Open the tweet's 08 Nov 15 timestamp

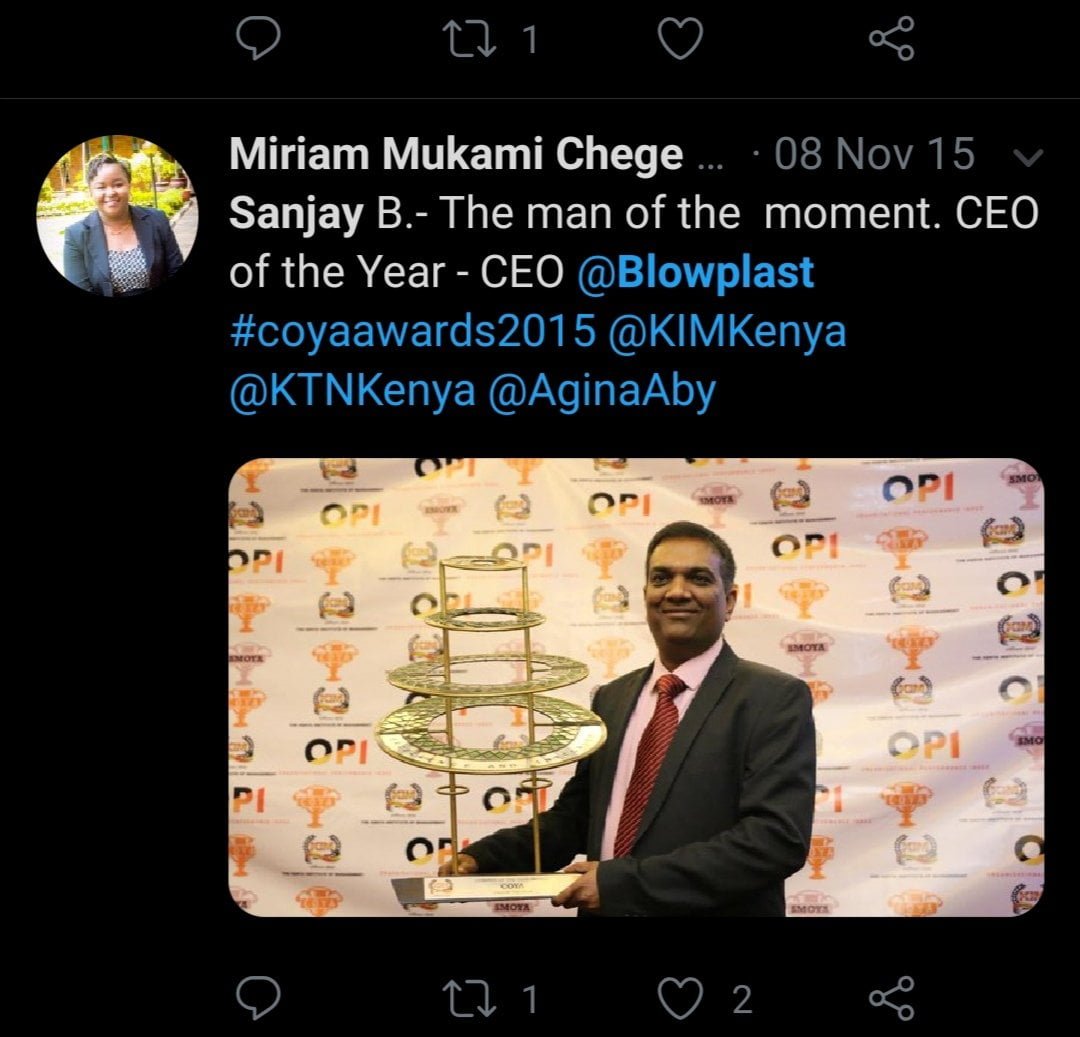874,153
